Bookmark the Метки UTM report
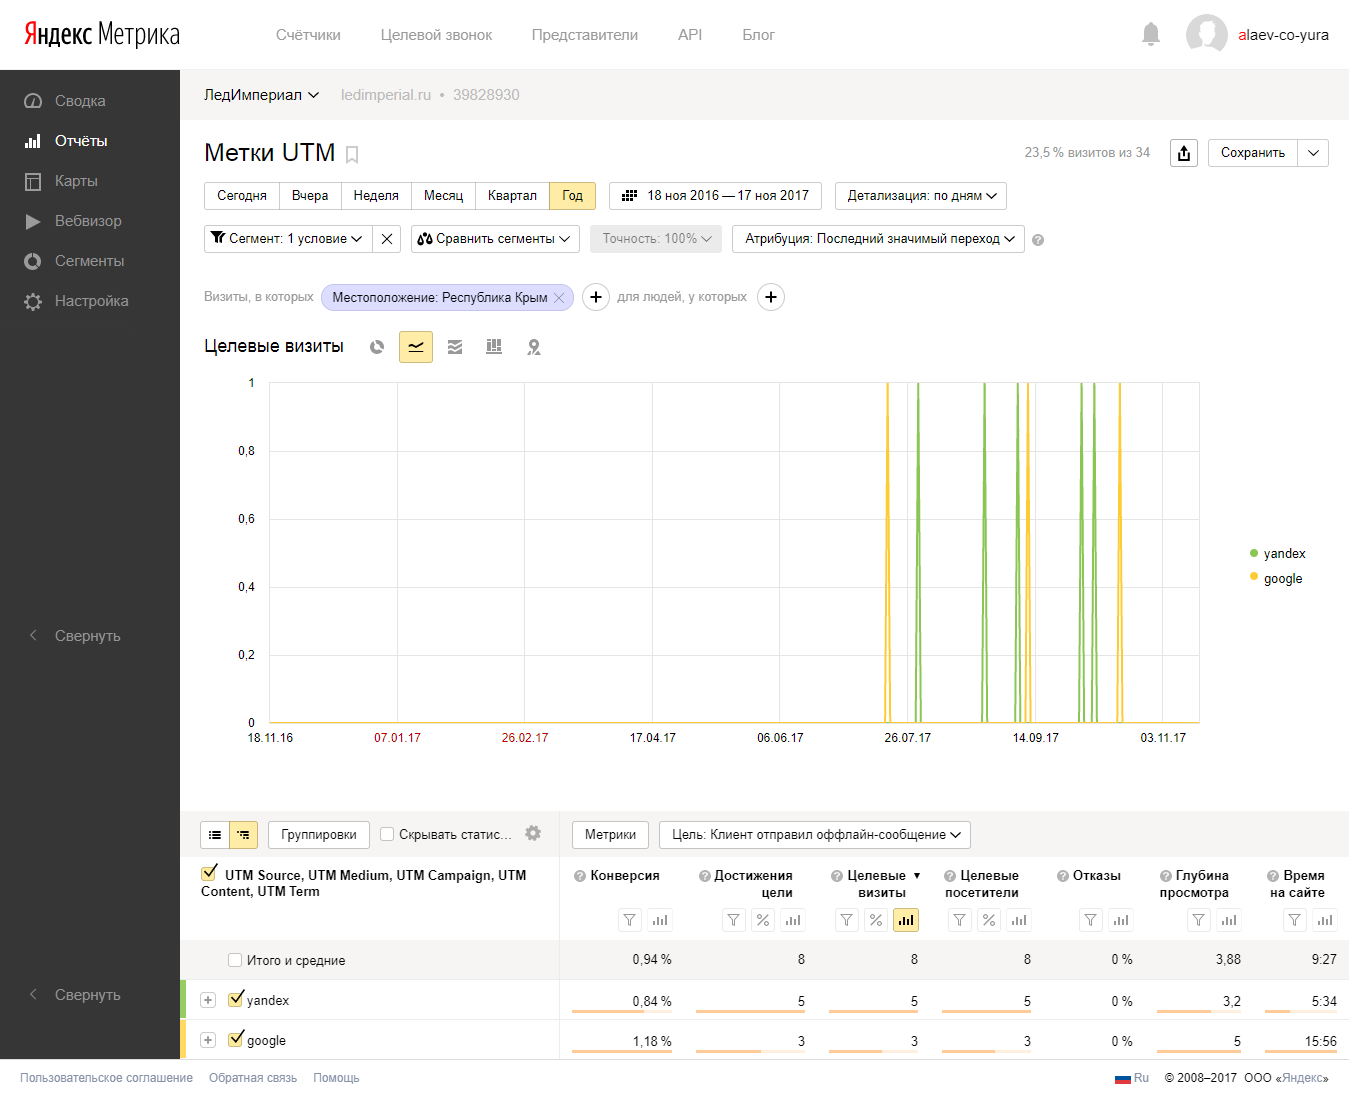The width and height of the screenshot is (1349, 1097). 352,155
